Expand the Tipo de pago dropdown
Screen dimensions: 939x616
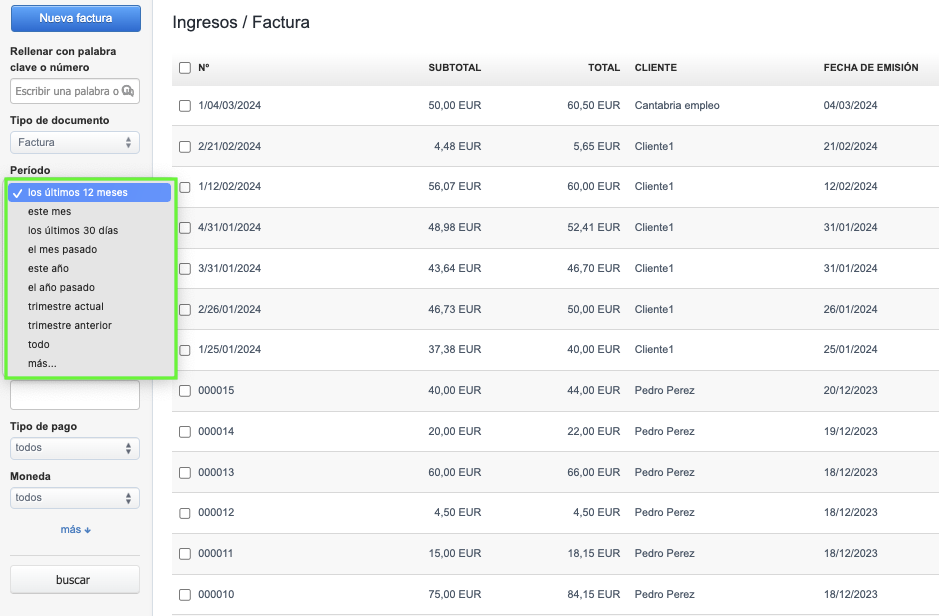[75, 448]
